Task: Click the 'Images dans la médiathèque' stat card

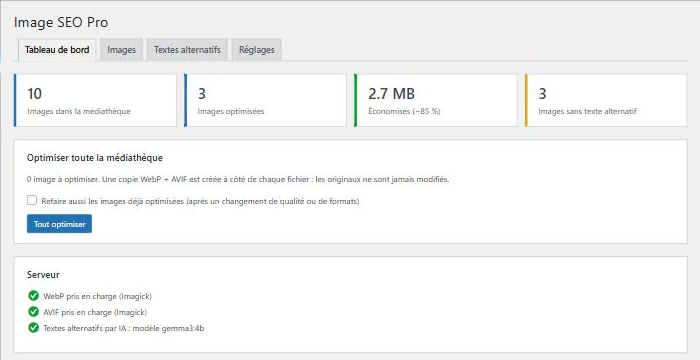Action: [95, 100]
